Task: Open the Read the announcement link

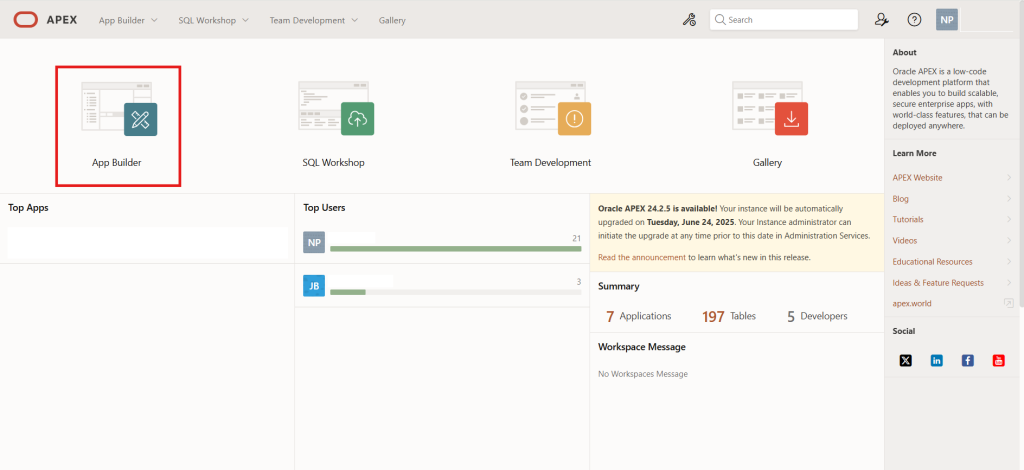Action: tap(642, 257)
